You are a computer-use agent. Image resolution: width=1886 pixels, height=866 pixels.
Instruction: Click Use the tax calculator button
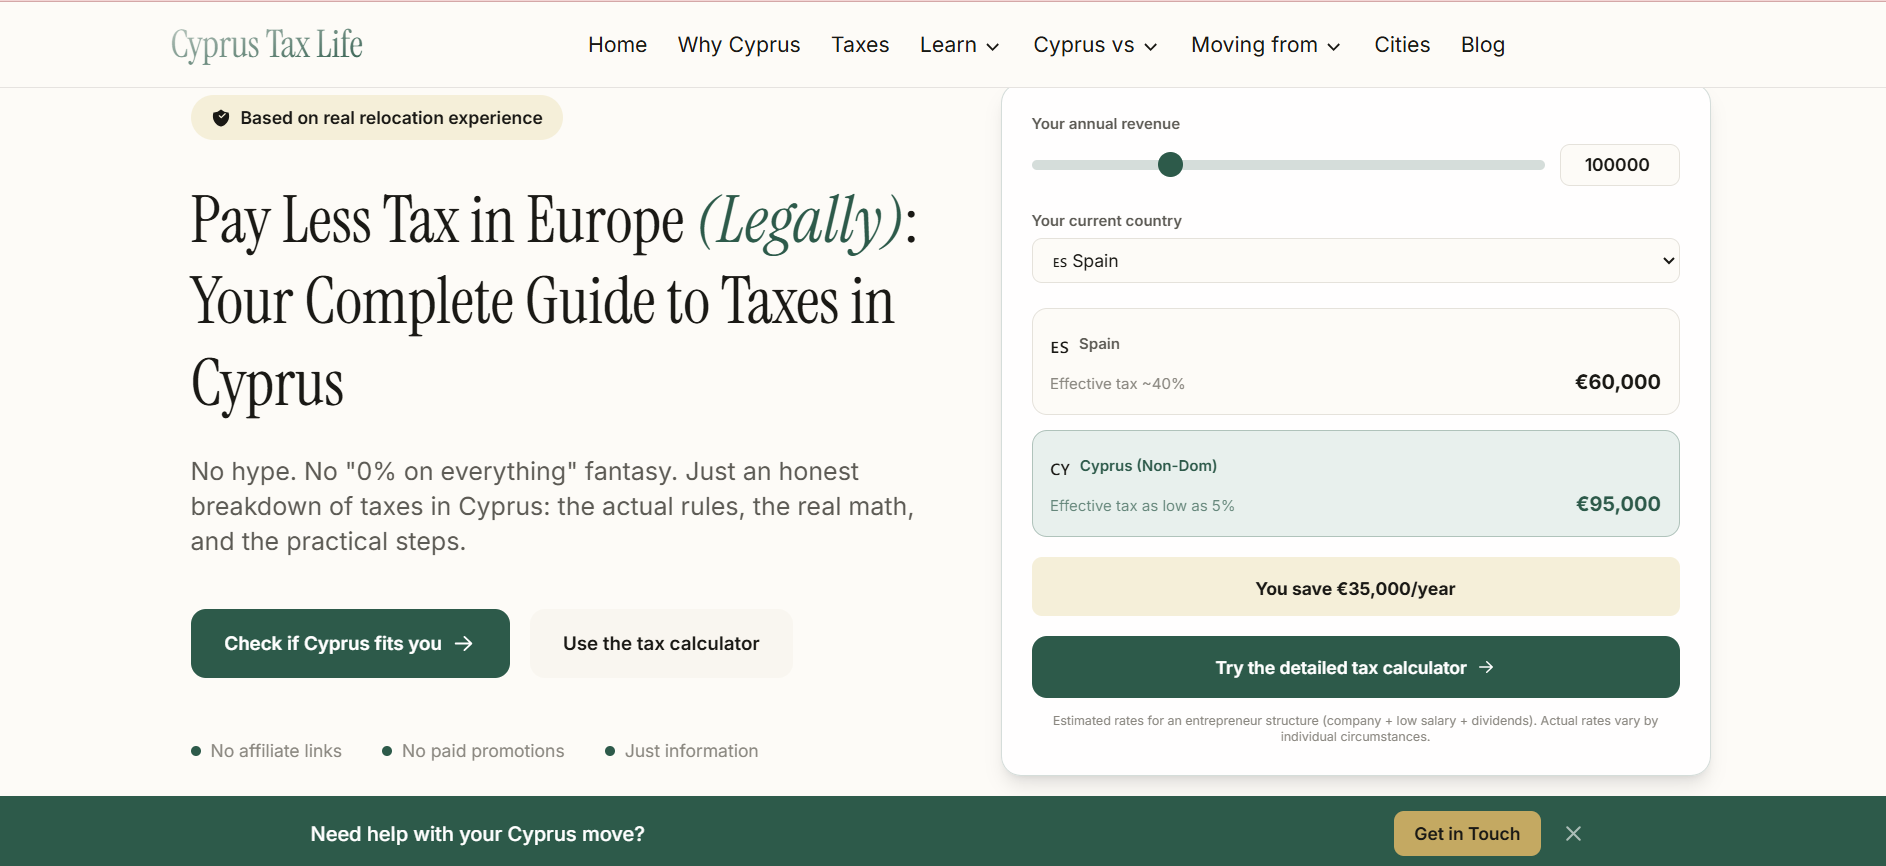[x=661, y=643]
